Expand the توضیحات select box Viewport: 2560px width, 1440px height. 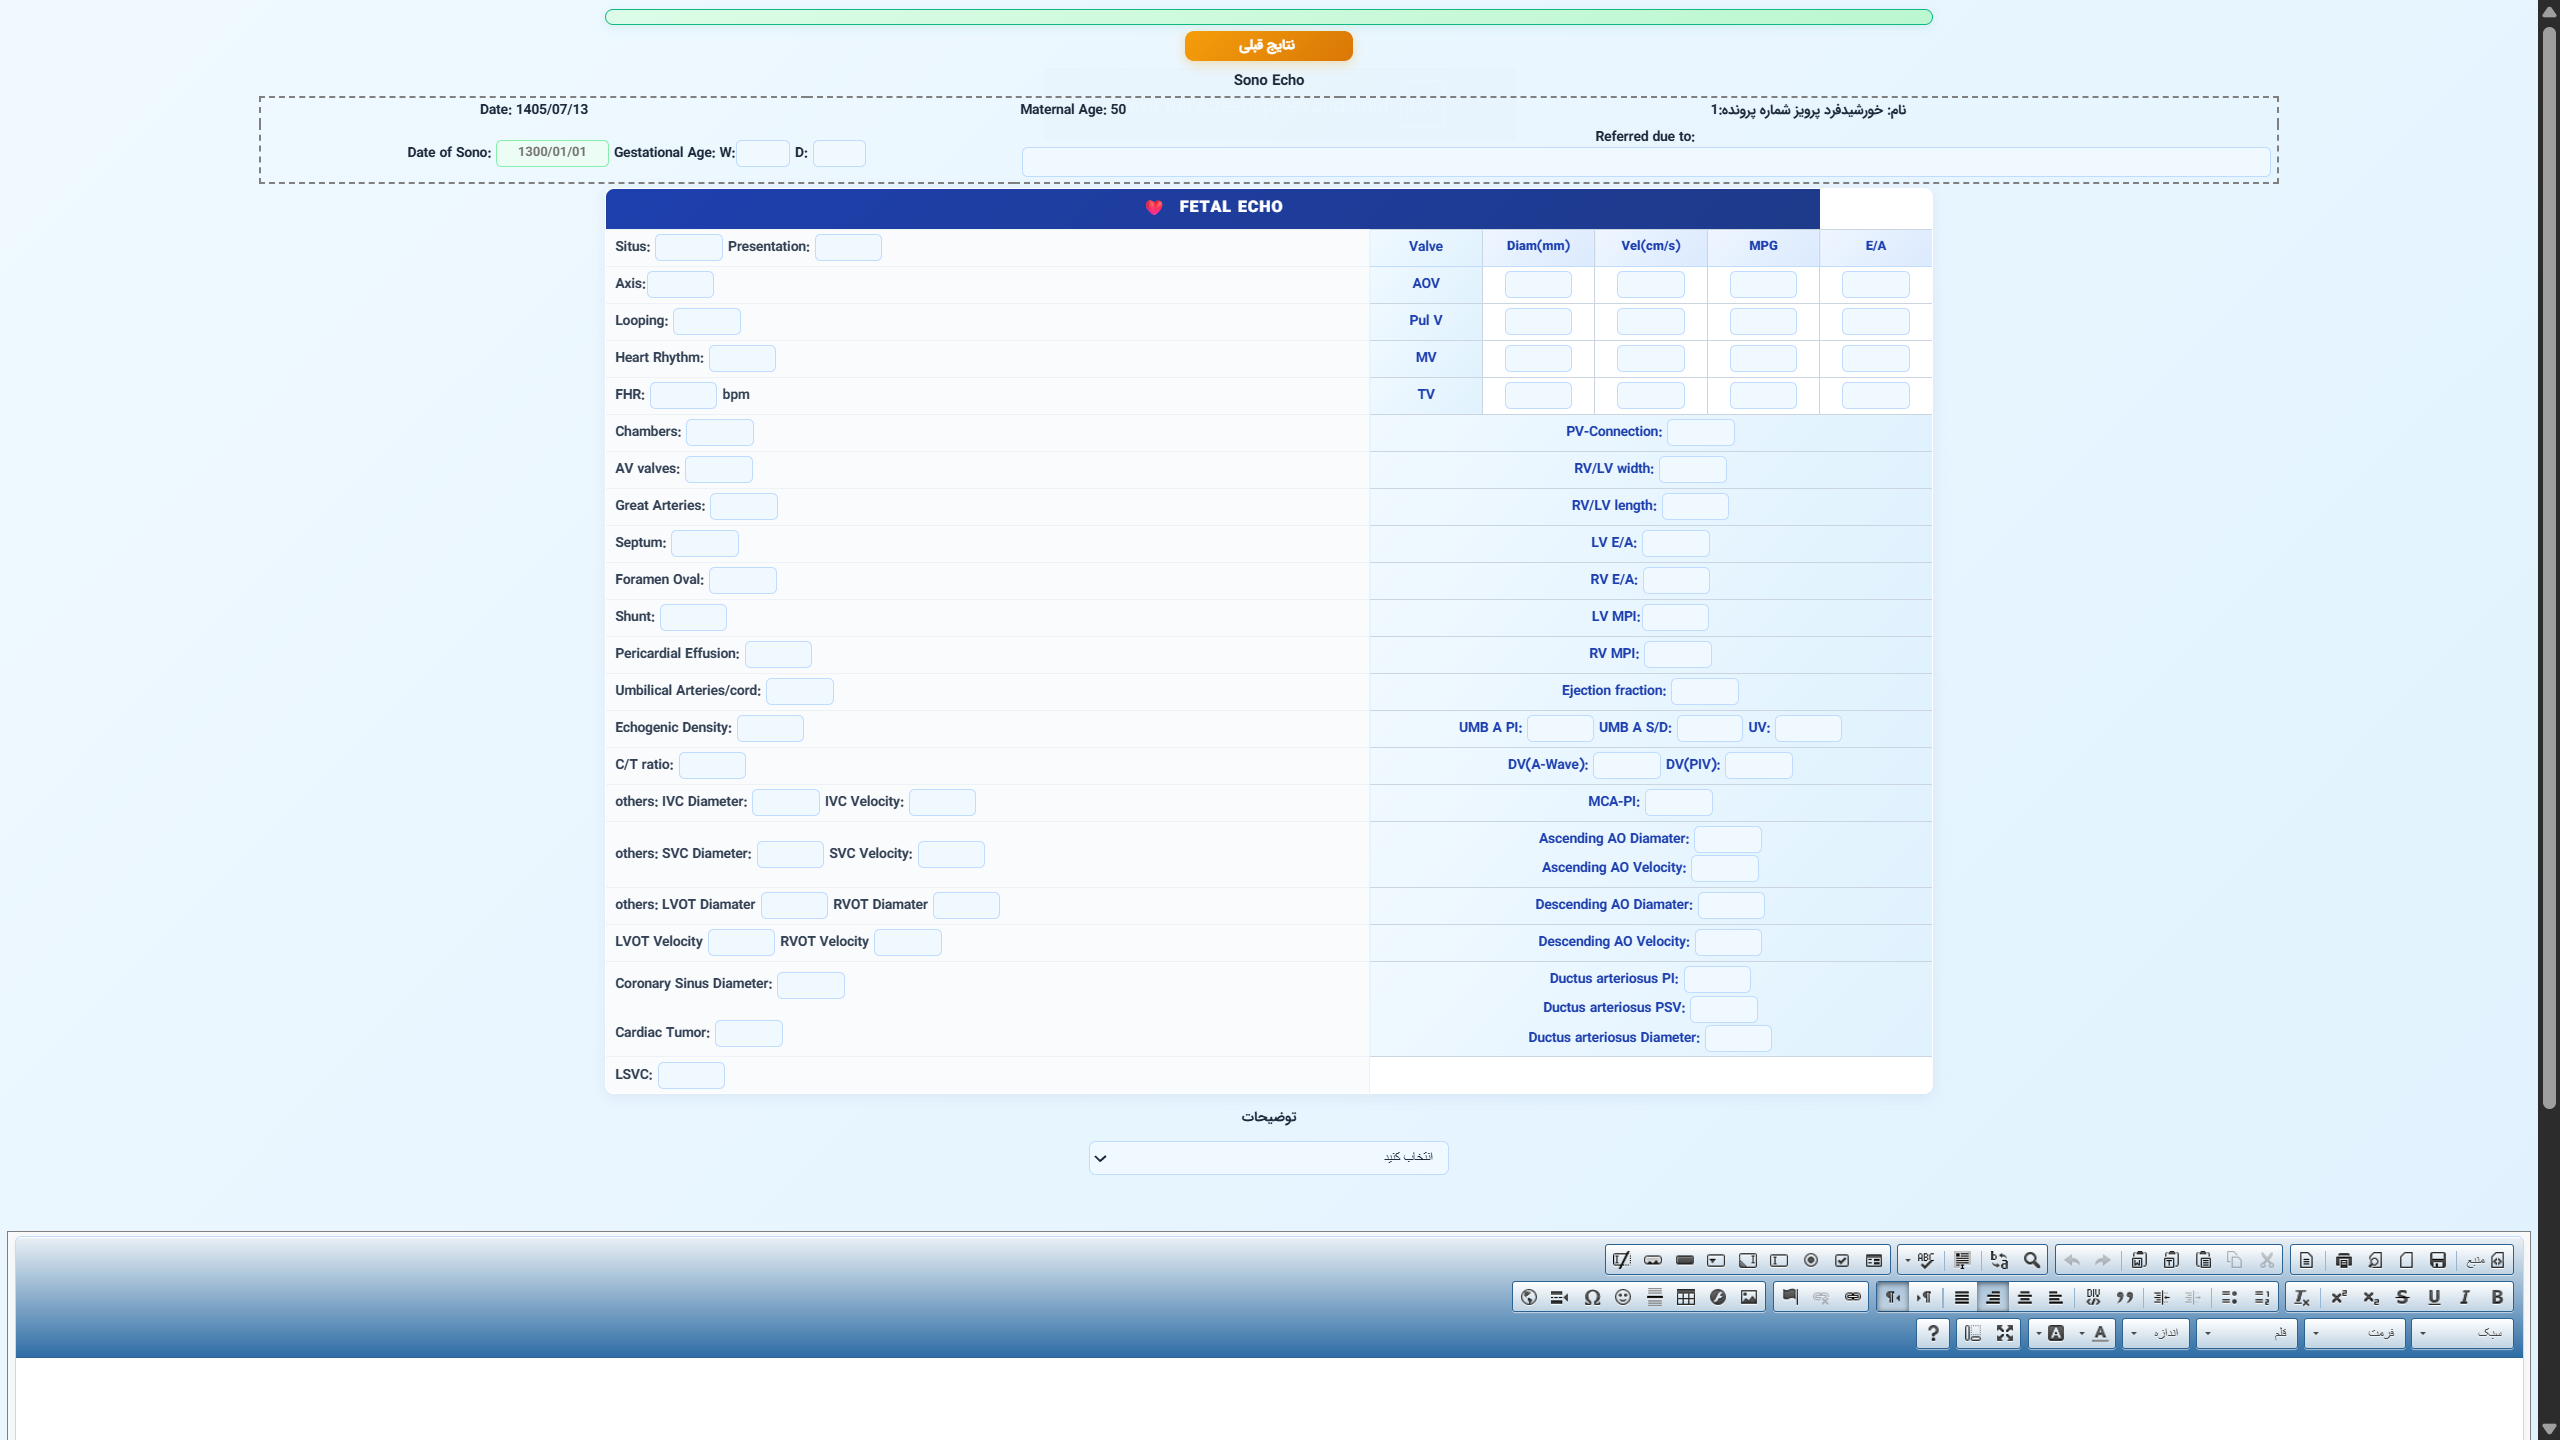tap(1268, 1158)
